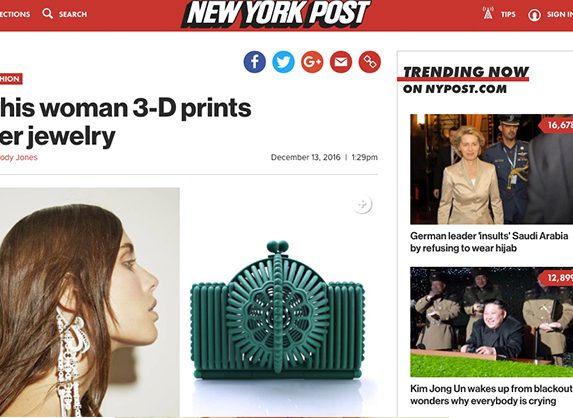Image resolution: width=573 pixels, height=418 pixels.
Task: View the woman with earring photo
Action: (x=90, y=303)
